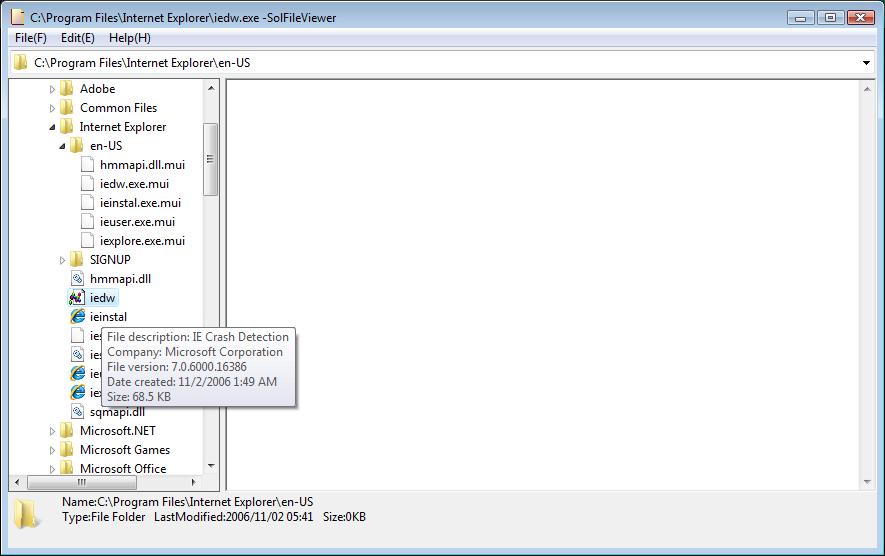
Task: Open the File(F) menu
Action: tap(30, 38)
